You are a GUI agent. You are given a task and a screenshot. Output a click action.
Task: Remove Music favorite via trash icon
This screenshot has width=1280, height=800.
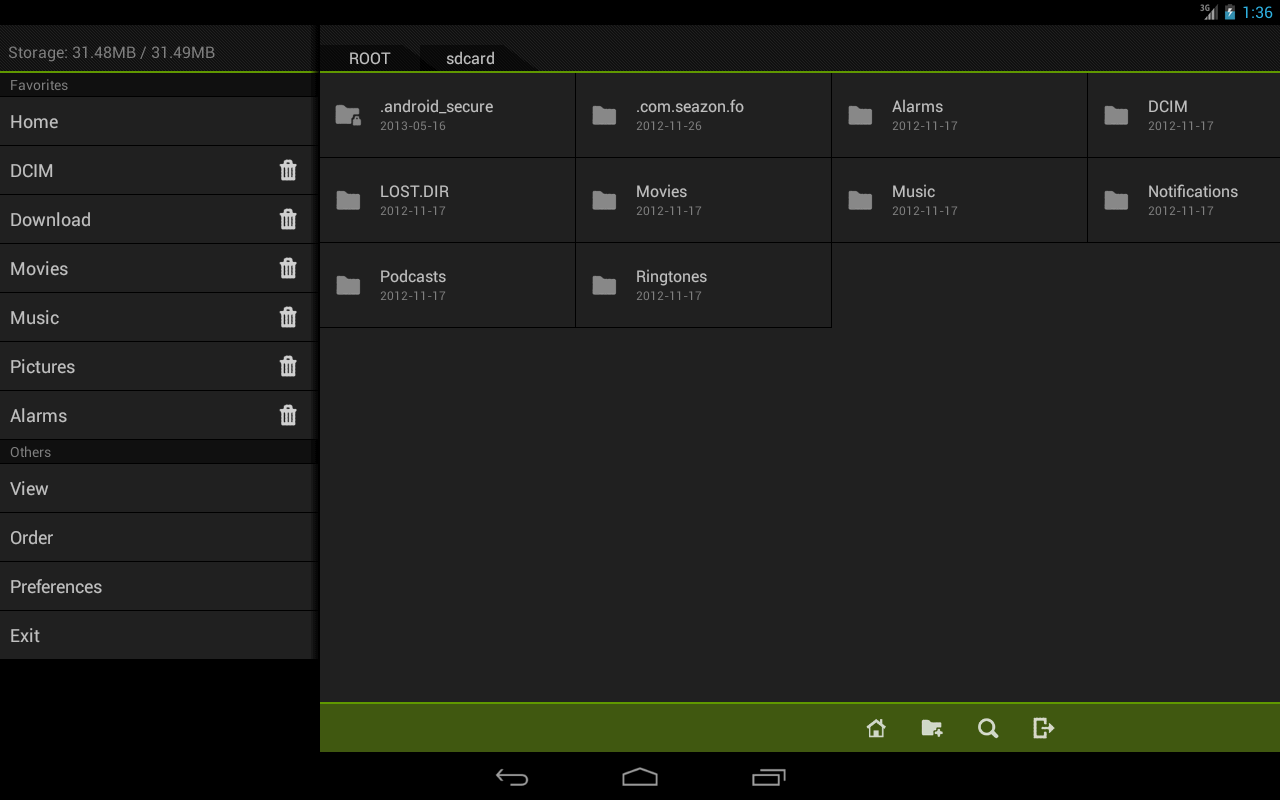(x=288, y=317)
